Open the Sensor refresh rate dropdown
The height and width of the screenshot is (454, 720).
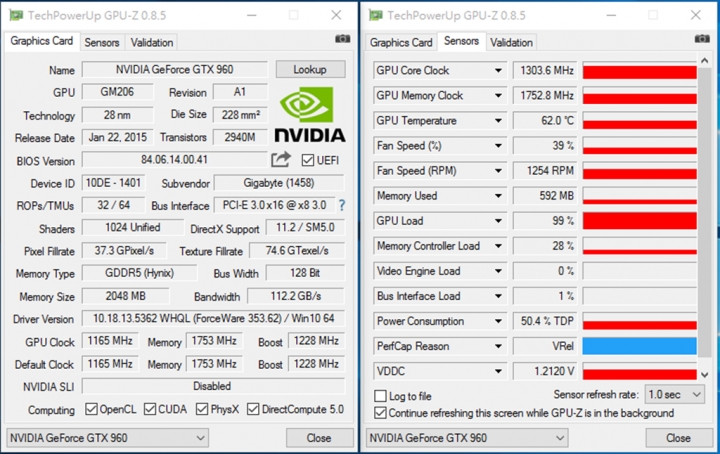[x=675, y=394]
